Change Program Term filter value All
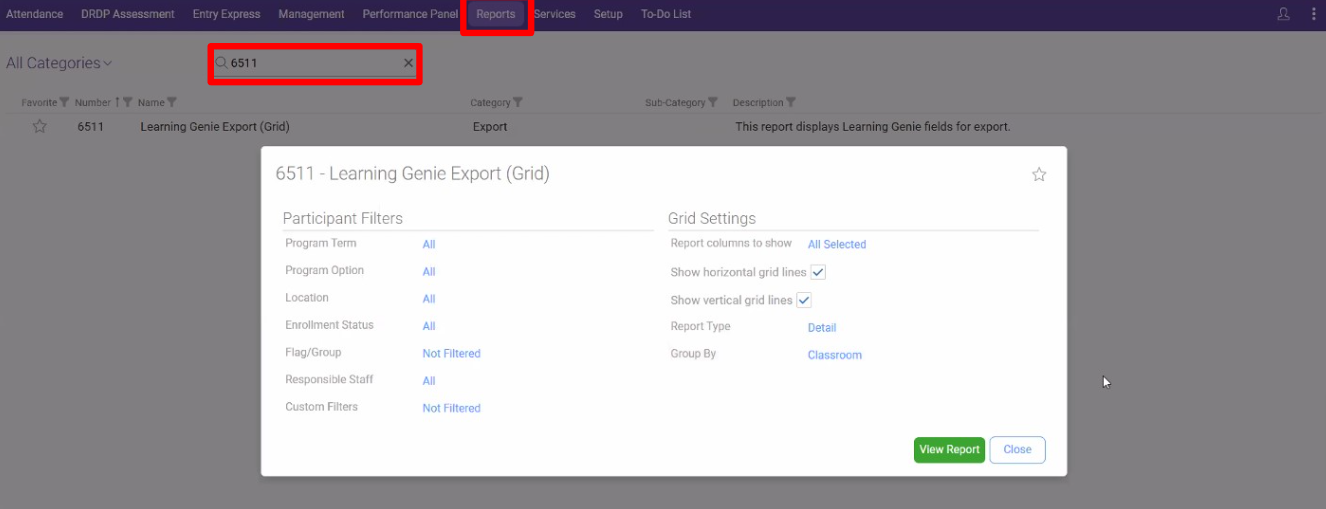Screen dimensions: 1326x509 [429, 244]
